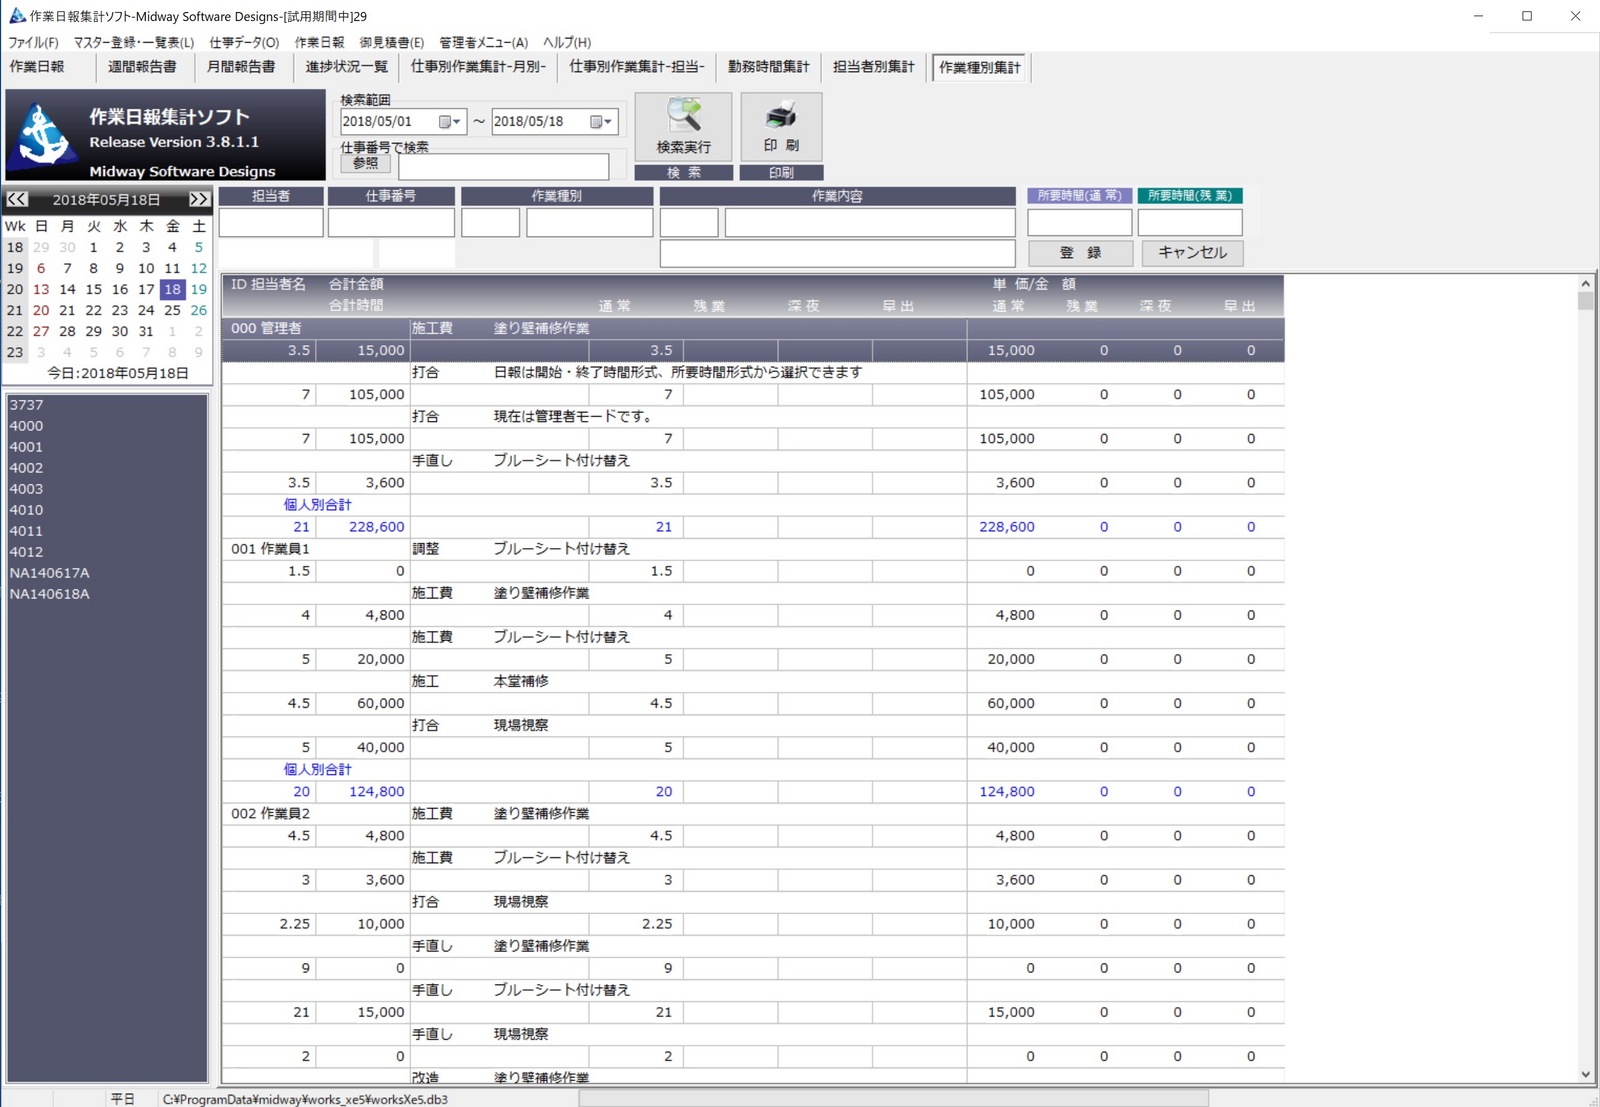Click the 002 作業員2 row
Image resolution: width=1600 pixels, height=1107 pixels.
pos(752,813)
